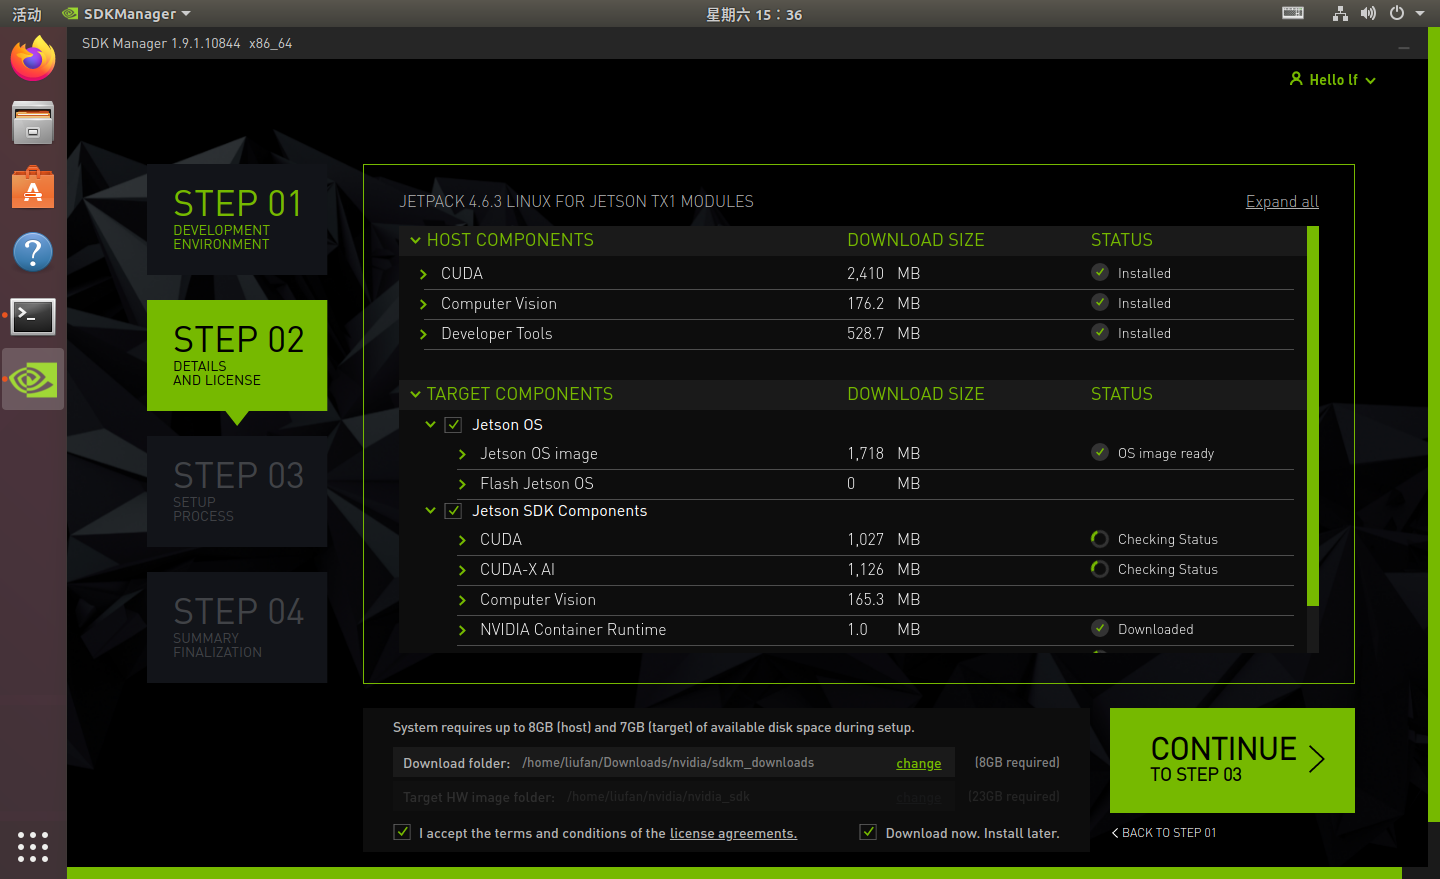Click Continue to Step 03 button
Viewport: 1440px width, 879px height.
[x=1232, y=760]
